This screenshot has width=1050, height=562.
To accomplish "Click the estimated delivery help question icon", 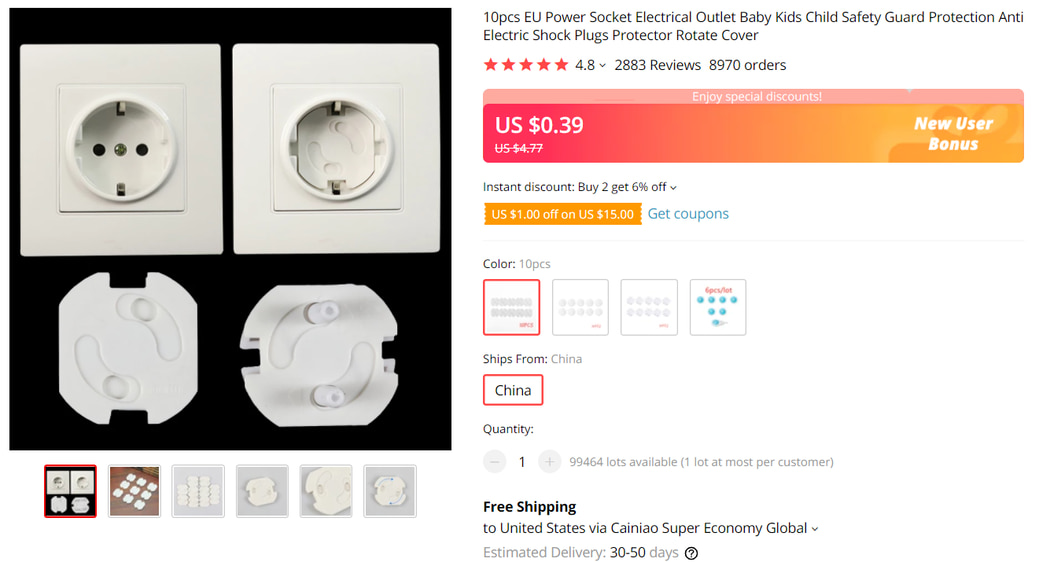I will click(x=691, y=553).
